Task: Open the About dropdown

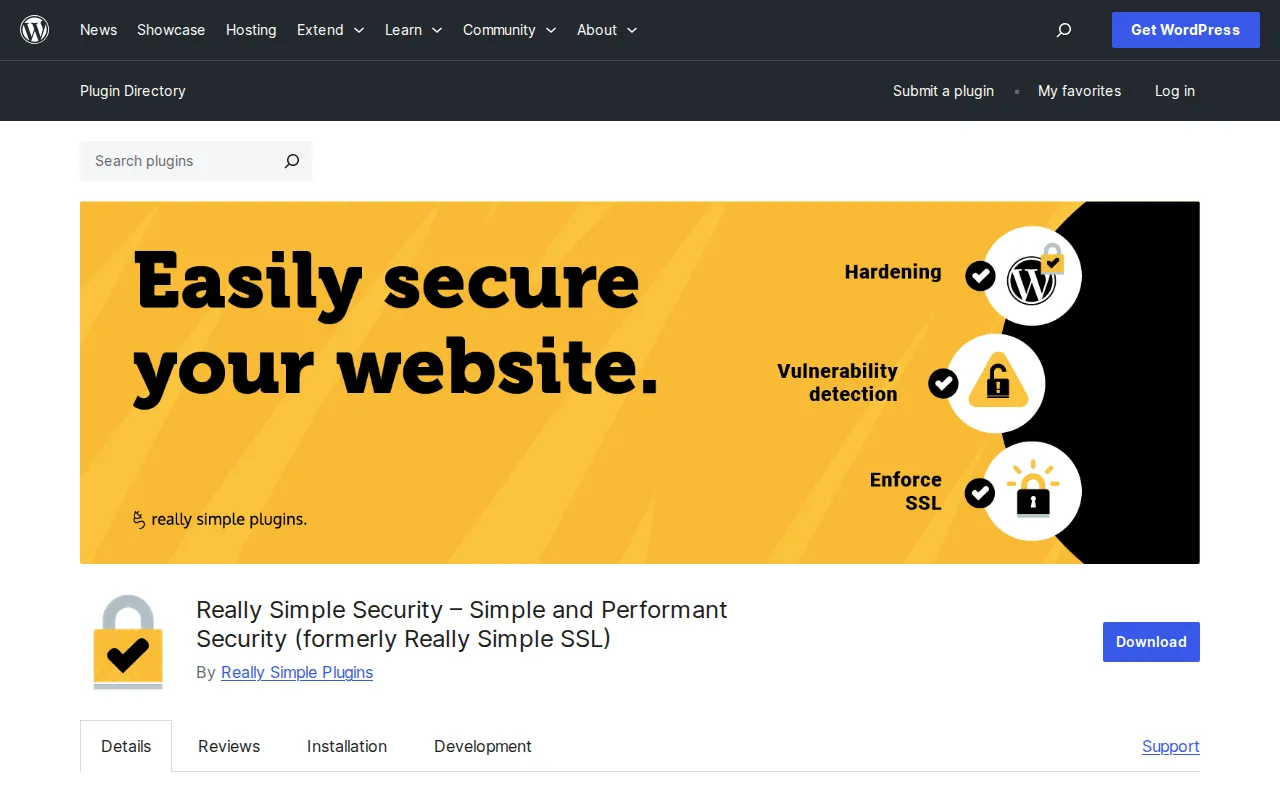Action: click(606, 30)
